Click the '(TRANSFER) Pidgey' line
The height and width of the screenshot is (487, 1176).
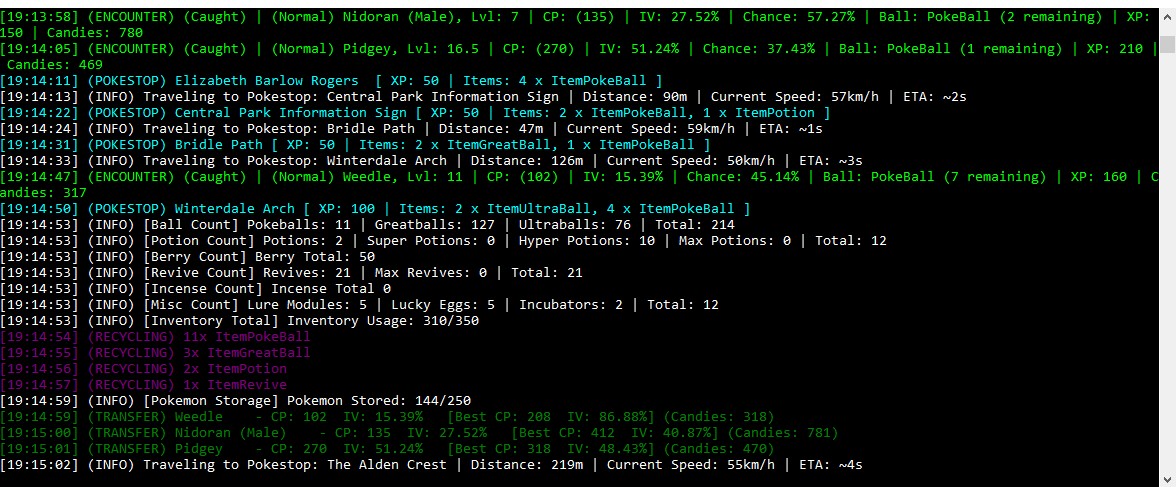pyautogui.click(x=387, y=448)
